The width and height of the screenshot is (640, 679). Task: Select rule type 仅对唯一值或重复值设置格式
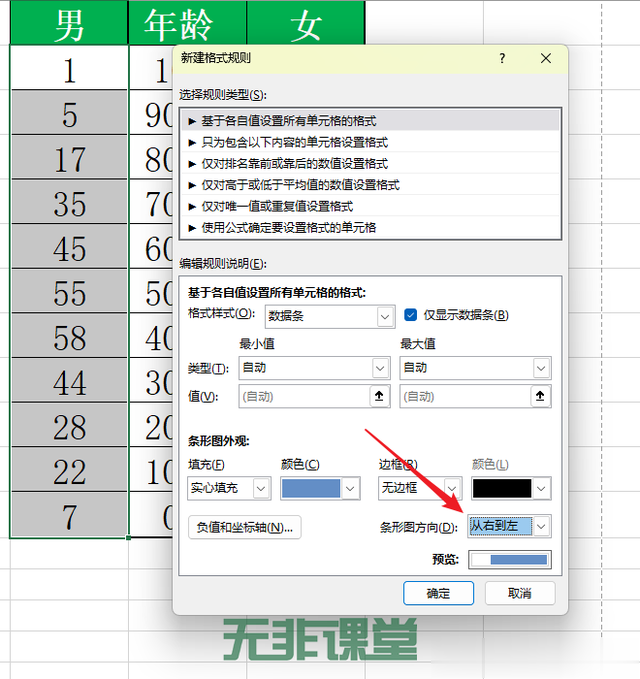(x=371, y=206)
